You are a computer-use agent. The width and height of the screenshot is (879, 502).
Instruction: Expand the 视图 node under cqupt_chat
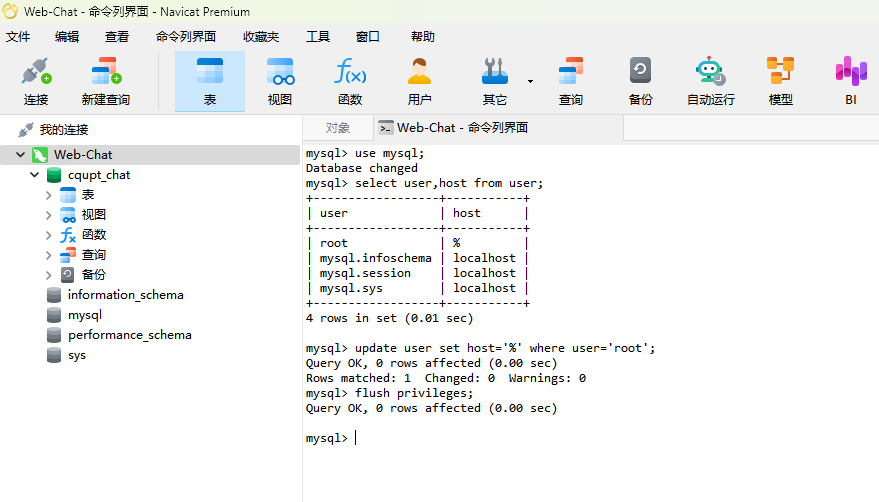pos(48,215)
